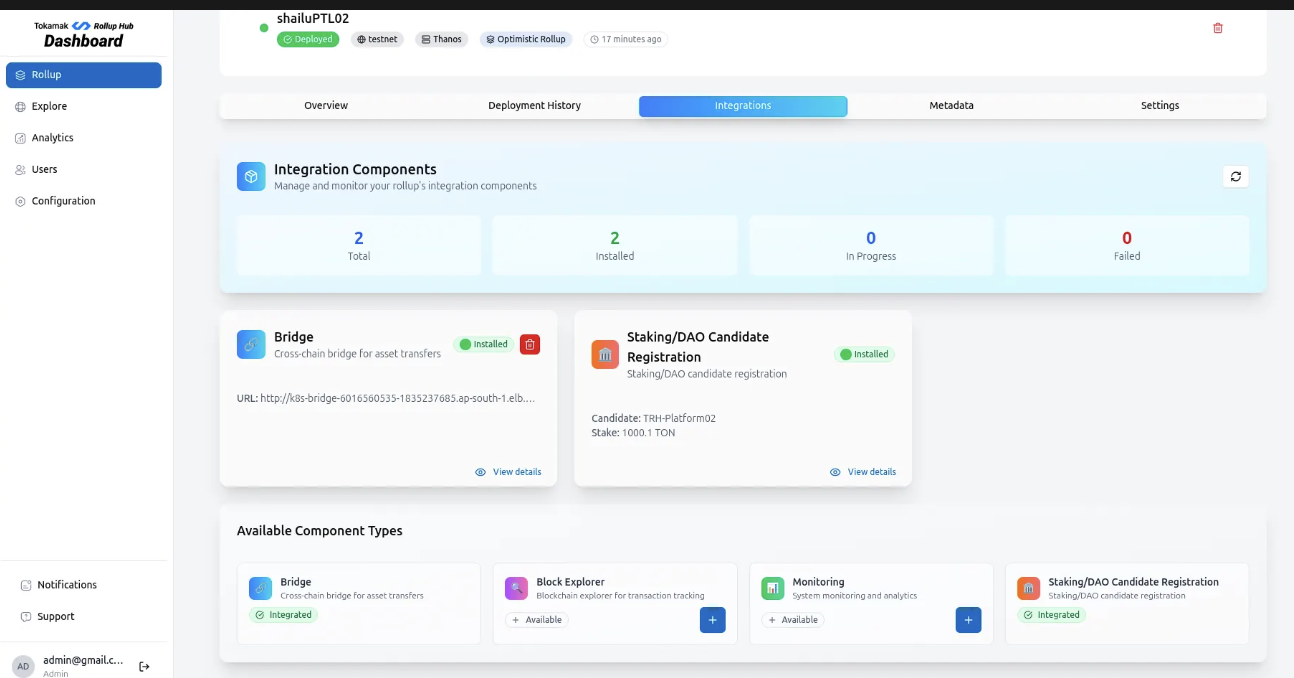
Task: Switch to the Deployment History tab
Action: (534, 106)
